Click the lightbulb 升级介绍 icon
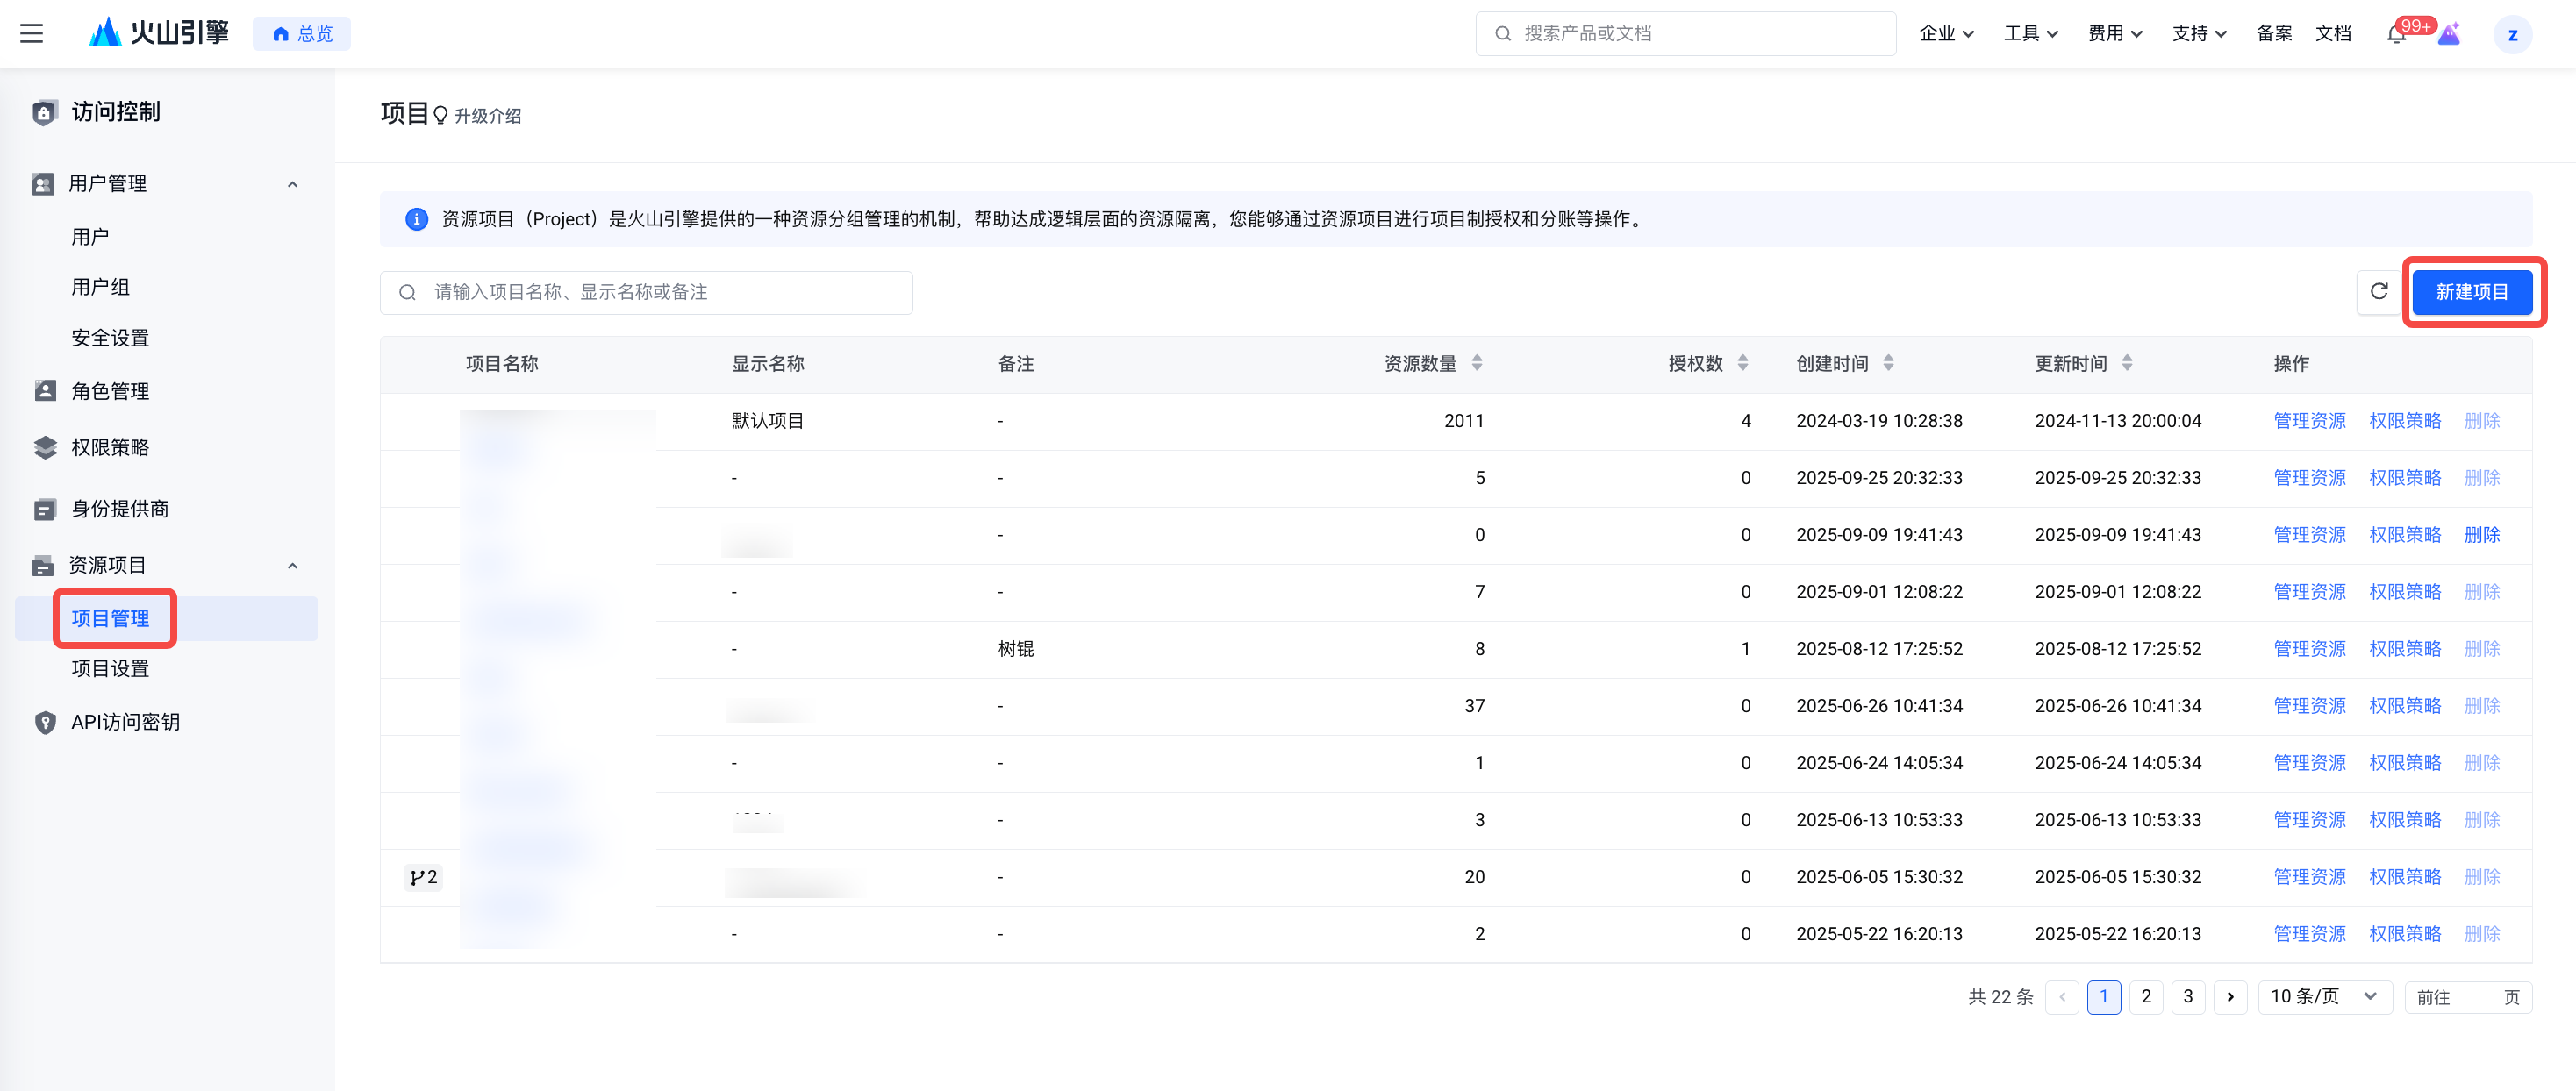 (x=440, y=116)
